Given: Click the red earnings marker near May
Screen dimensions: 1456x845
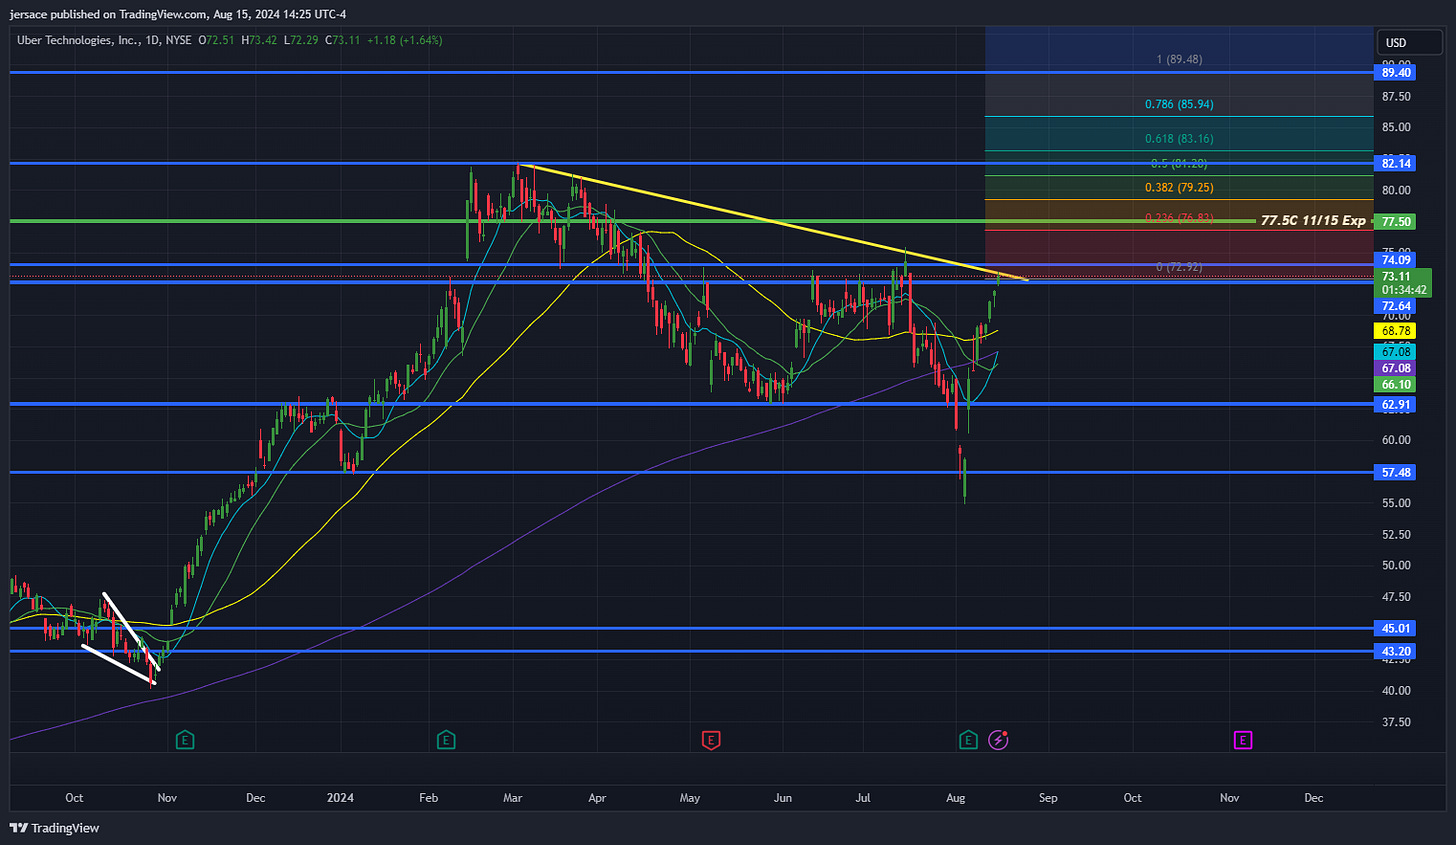Looking at the screenshot, I should [x=711, y=740].
